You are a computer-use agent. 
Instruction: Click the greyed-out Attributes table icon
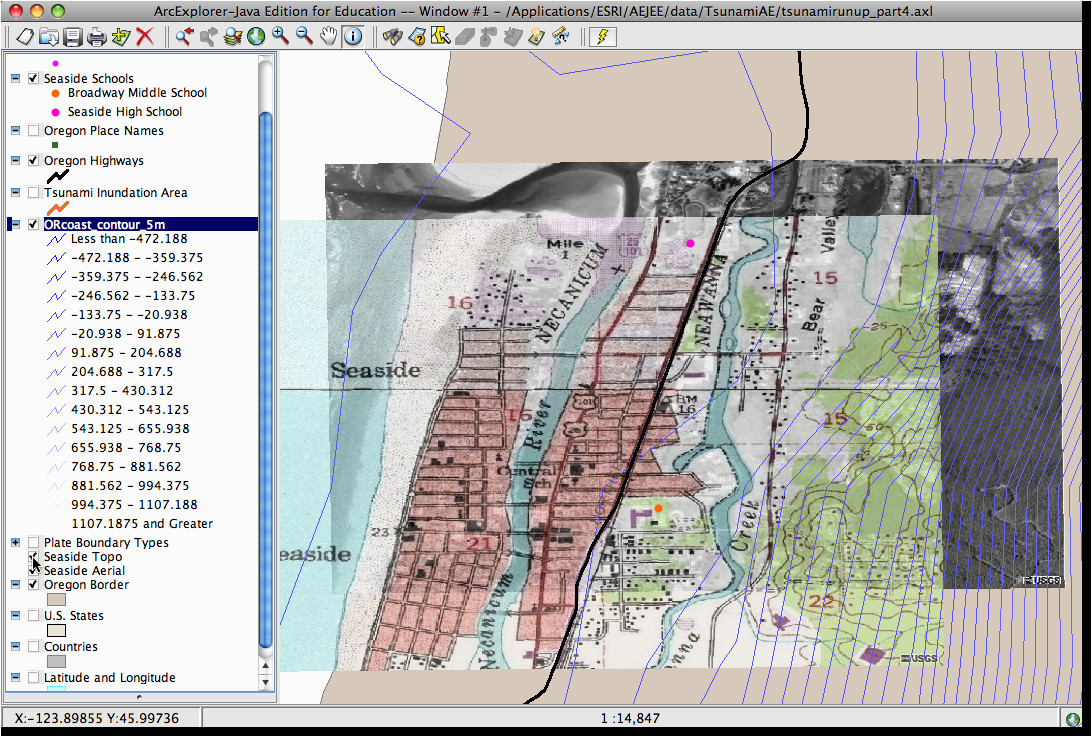[x=513, y=36]
